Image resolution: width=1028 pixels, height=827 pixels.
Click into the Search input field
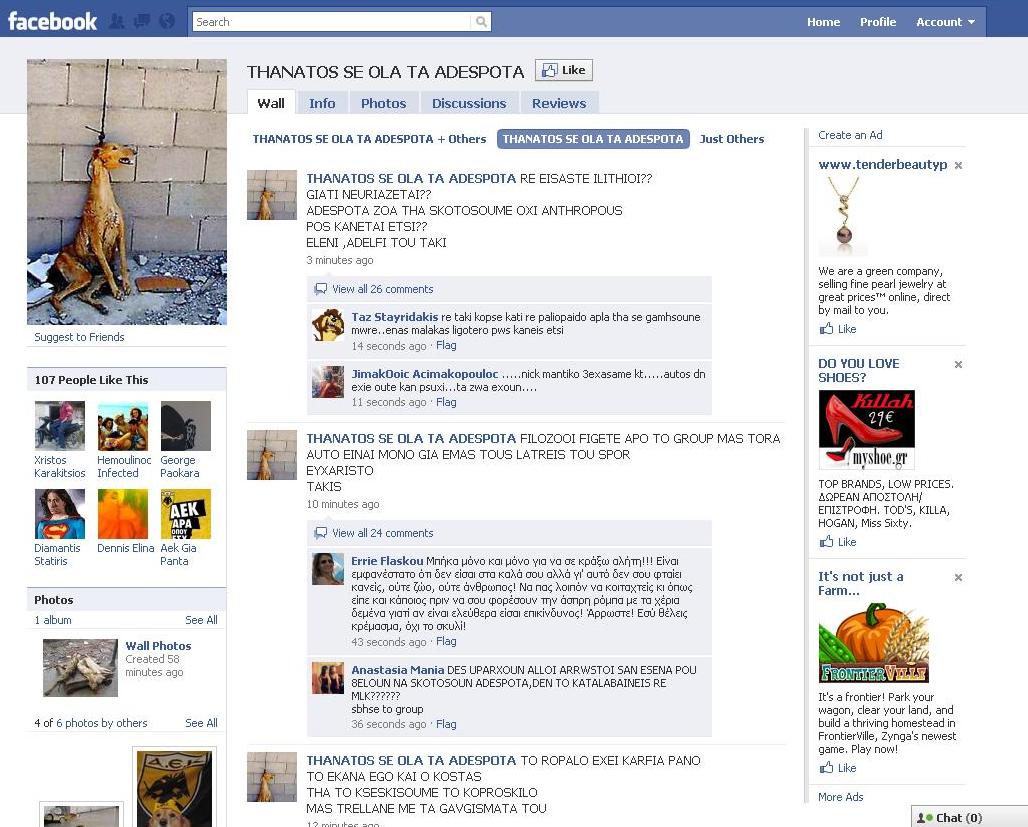click(x=330, y=22)
